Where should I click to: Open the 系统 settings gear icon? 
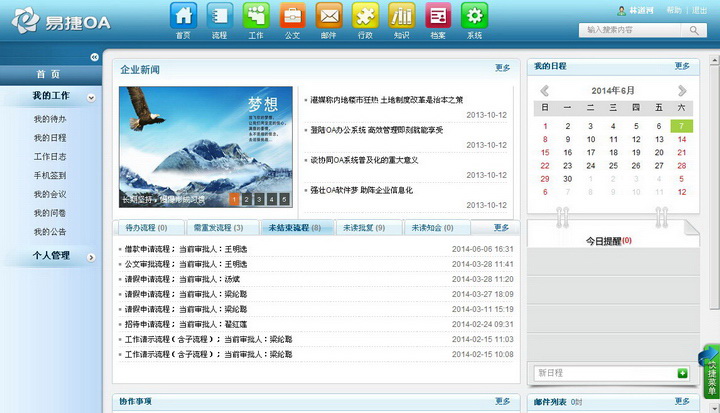(474, 16)
